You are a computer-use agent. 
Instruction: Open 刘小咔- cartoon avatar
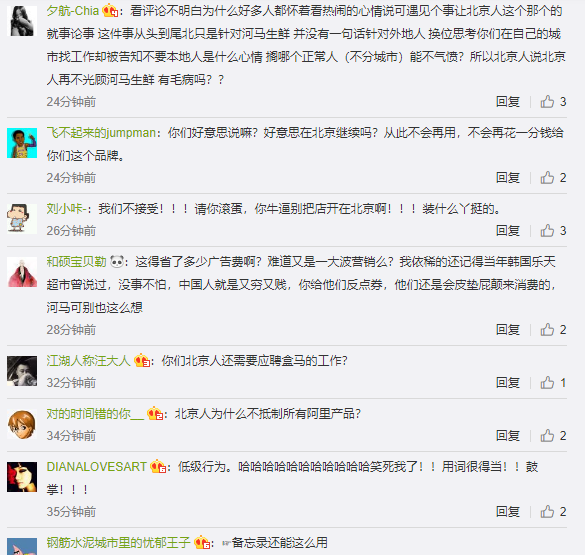click(x=22, y=219)
